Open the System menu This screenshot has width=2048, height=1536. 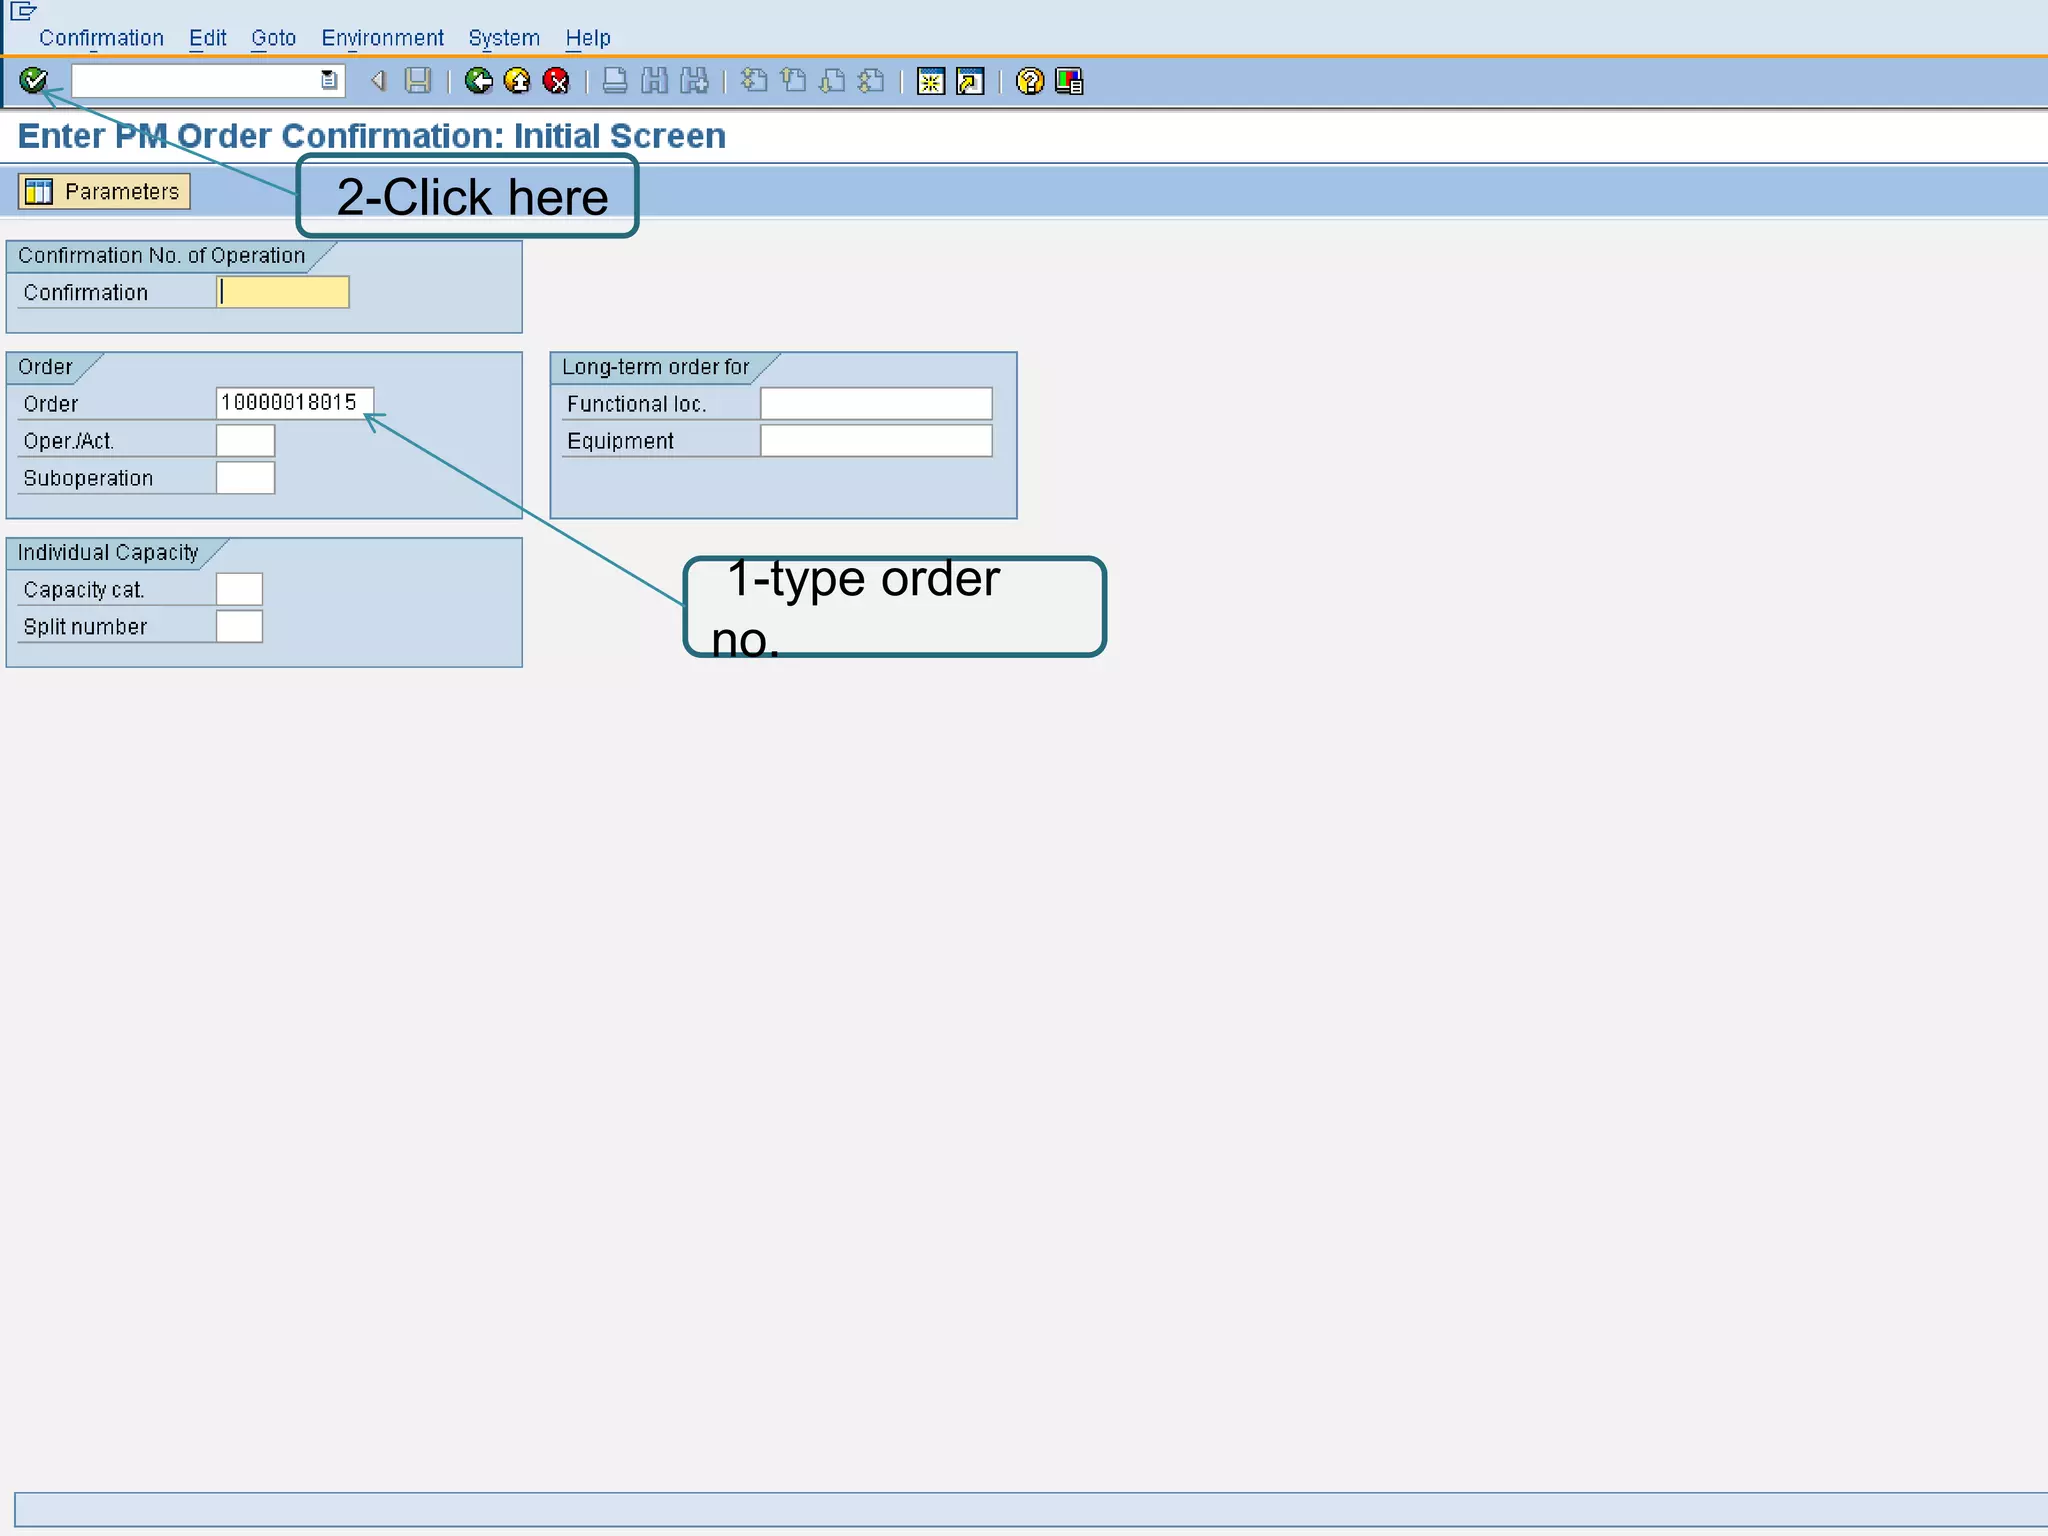(504, 38)
